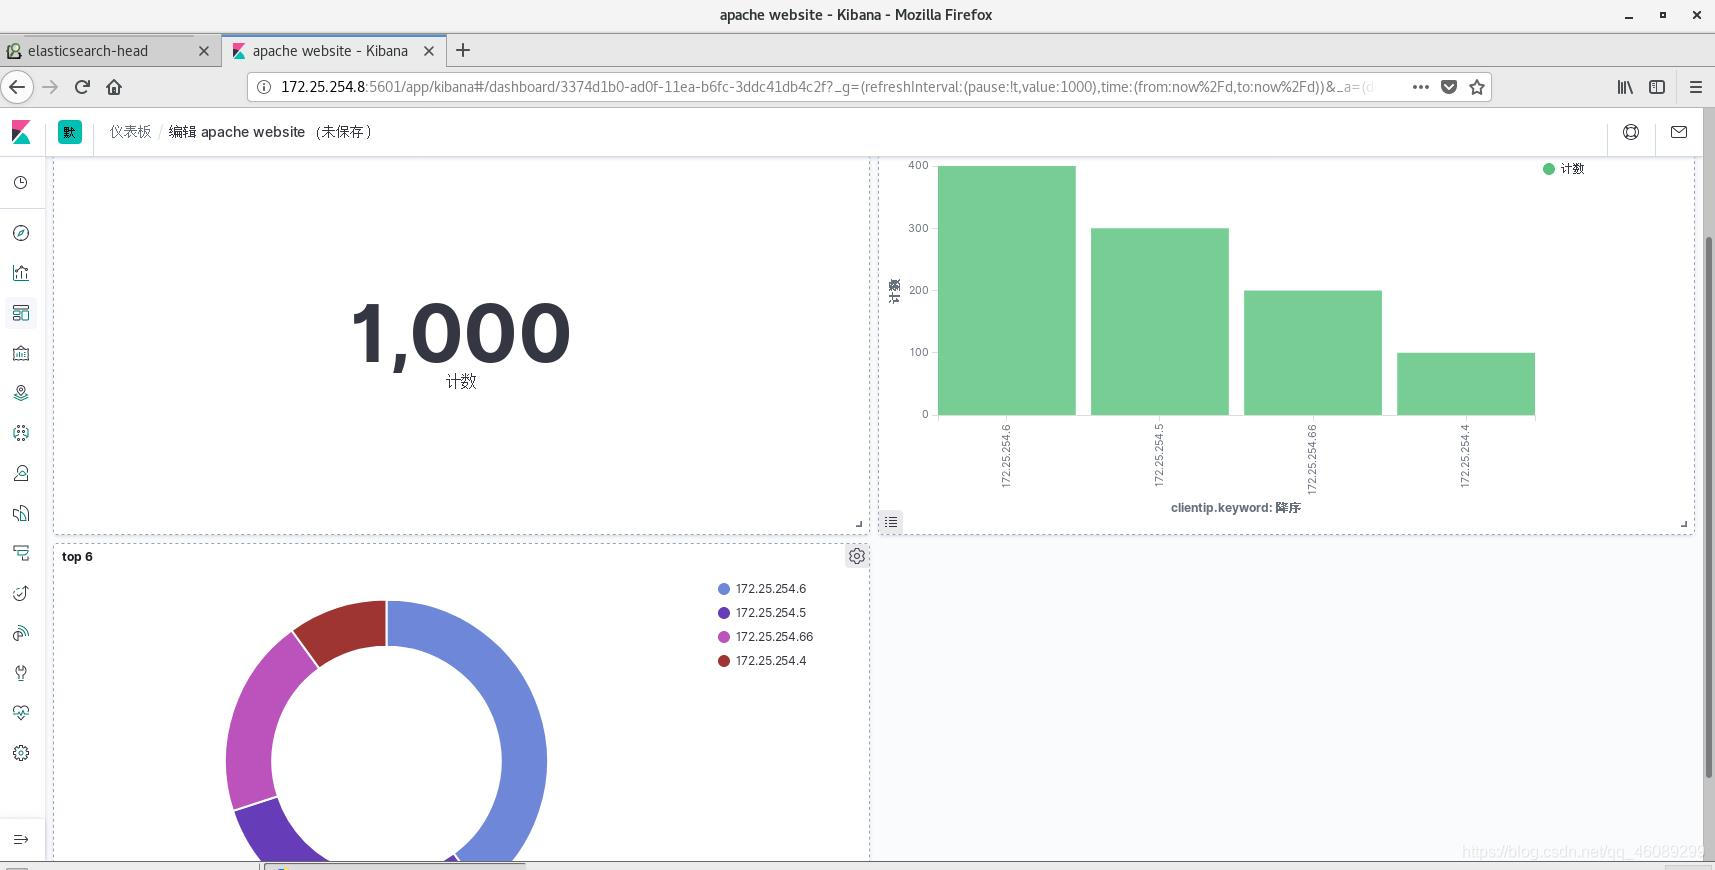Open Infrastructure metrics icon in sidebar
The height and width of the screenshot is (870, 1715).
[x=21, y=473]
